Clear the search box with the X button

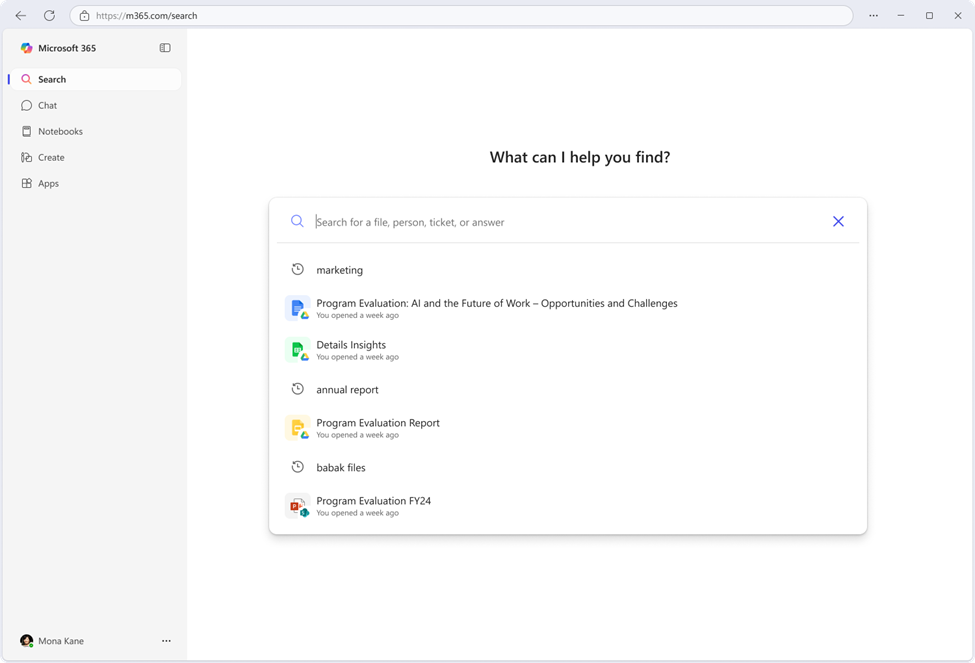[838, 221]
